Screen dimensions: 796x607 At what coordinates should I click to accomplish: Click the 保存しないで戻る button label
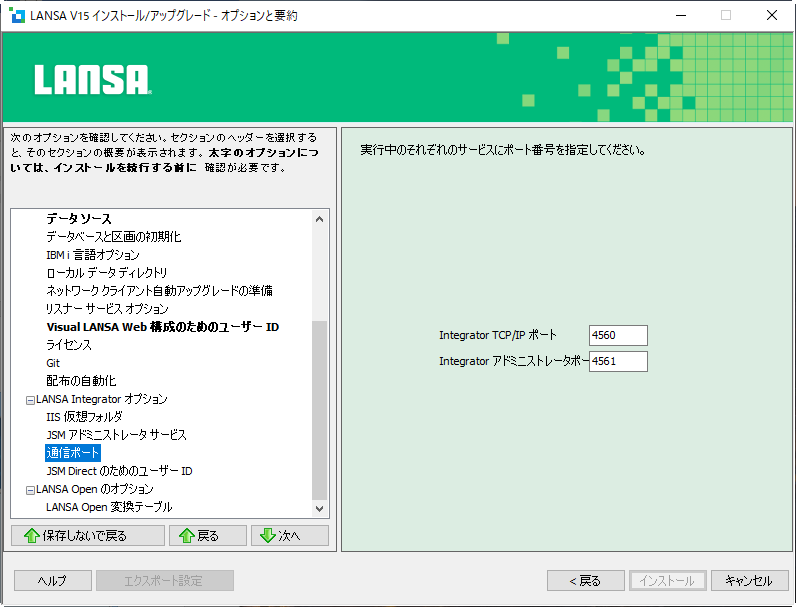(x=85, y=535)
